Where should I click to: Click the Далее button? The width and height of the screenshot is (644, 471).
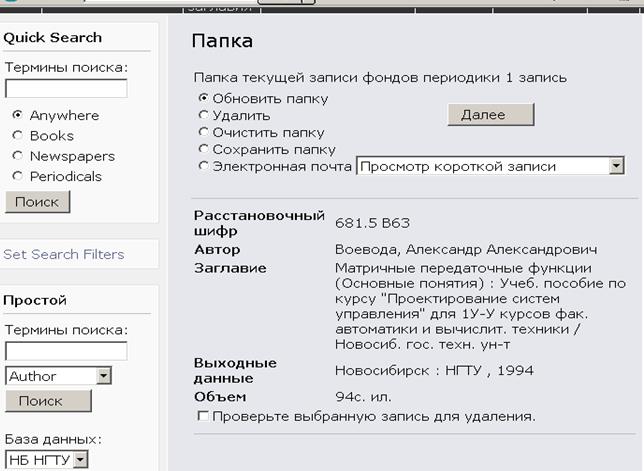click(490, 115)
